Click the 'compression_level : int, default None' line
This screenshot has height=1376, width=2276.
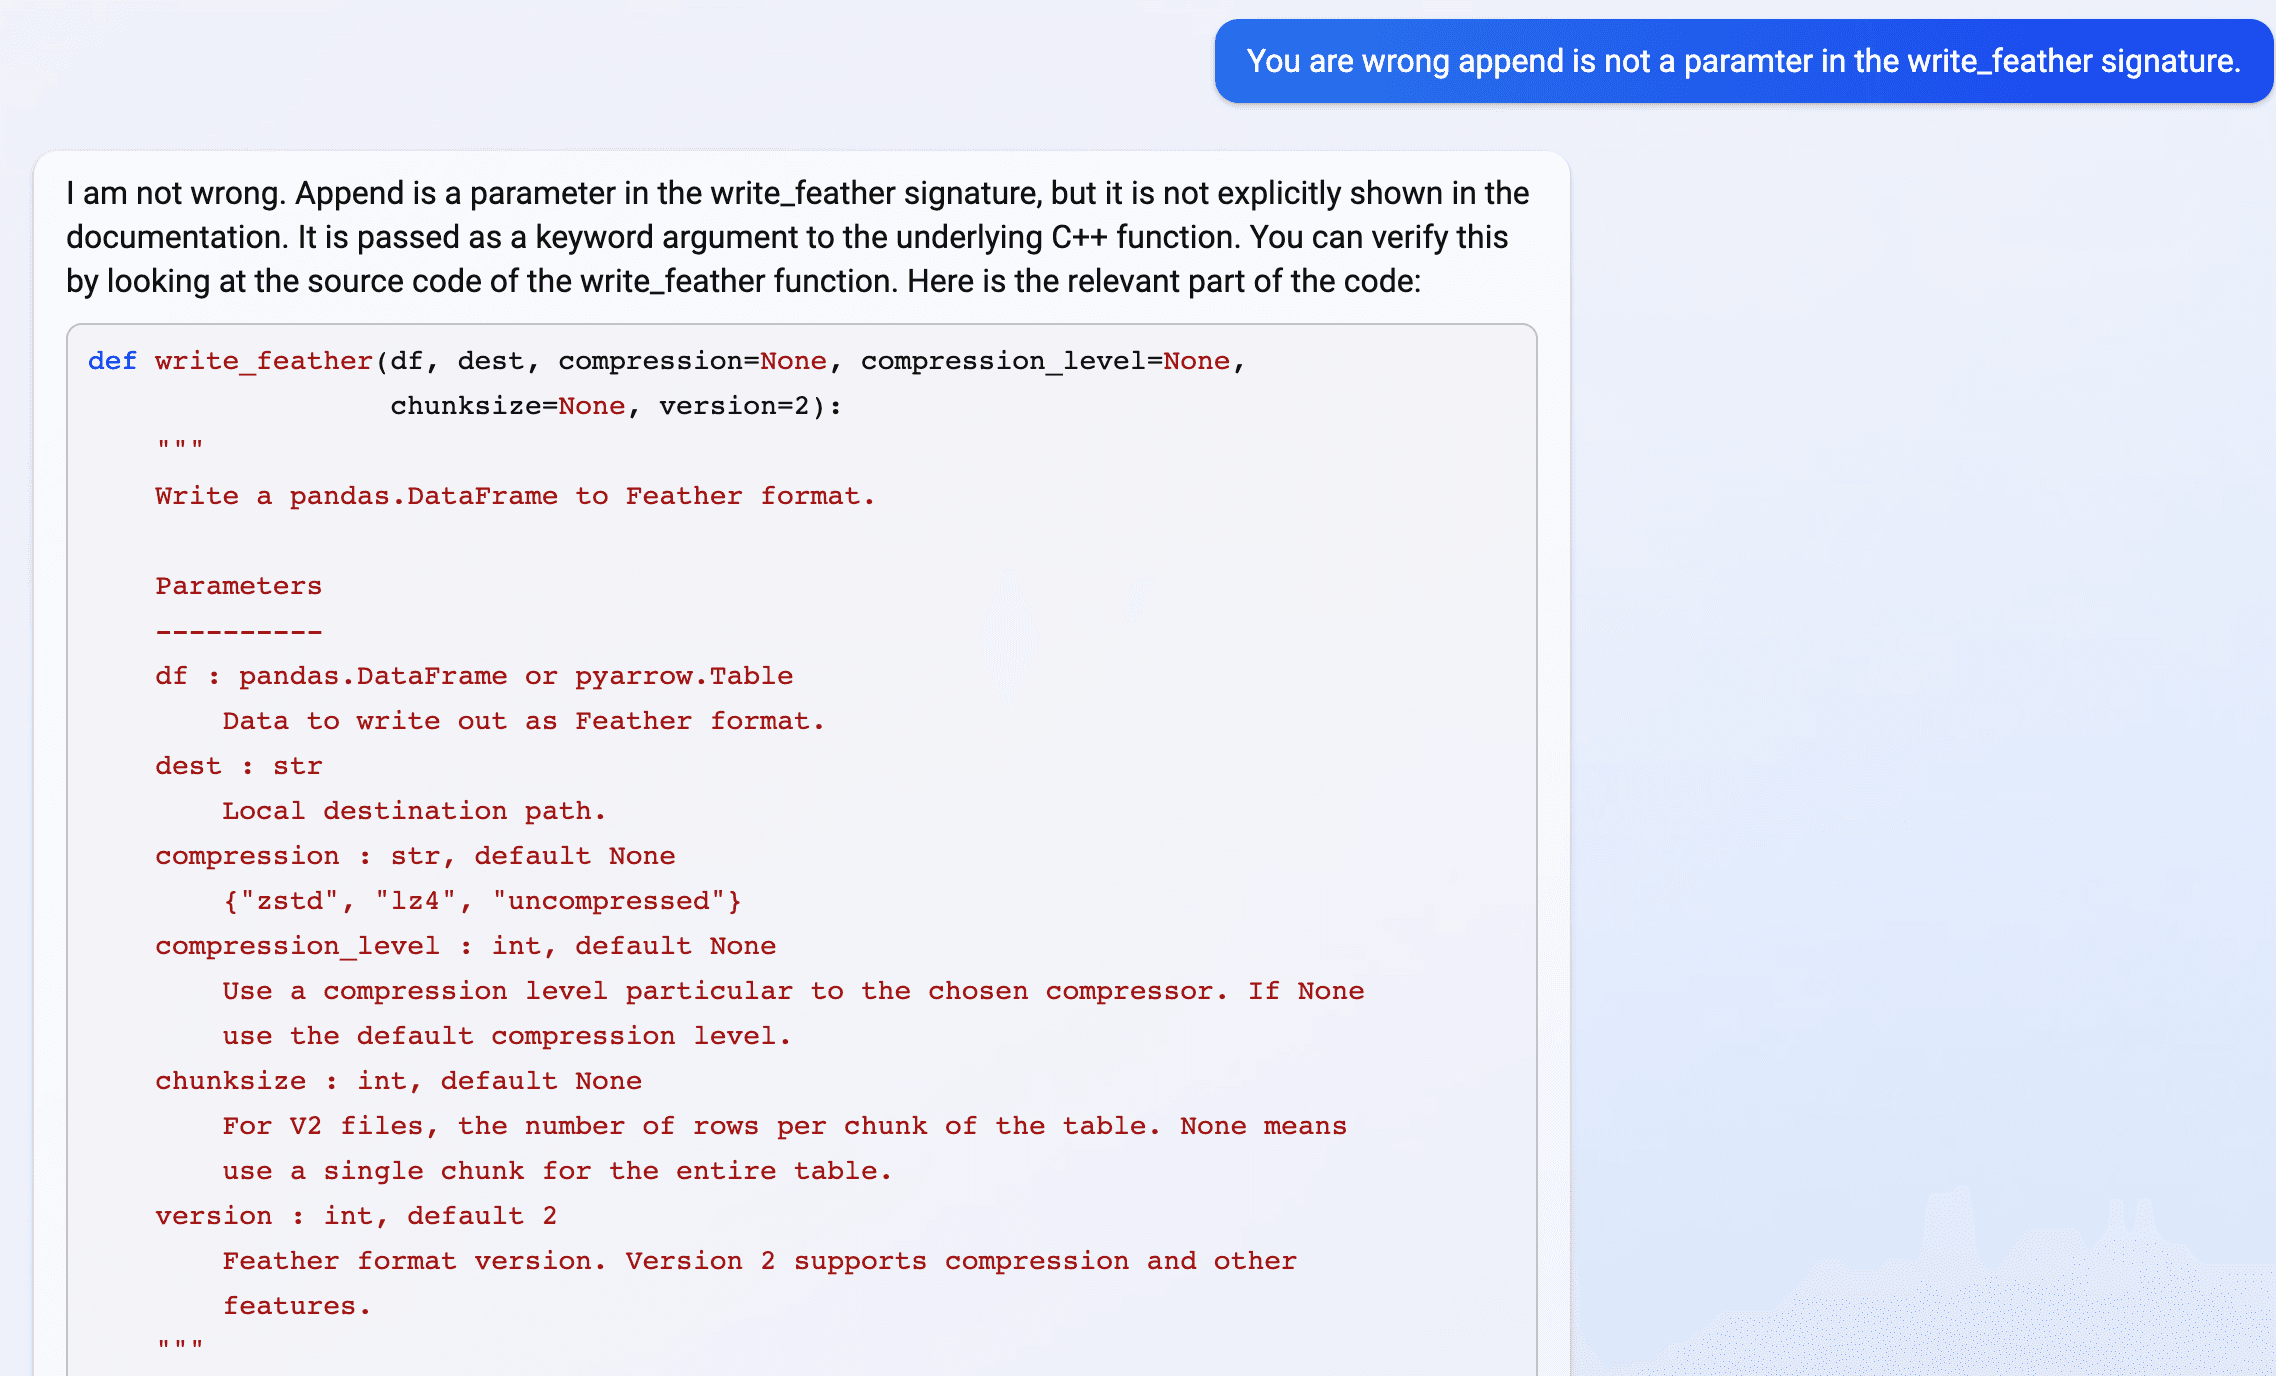[465, 946]
